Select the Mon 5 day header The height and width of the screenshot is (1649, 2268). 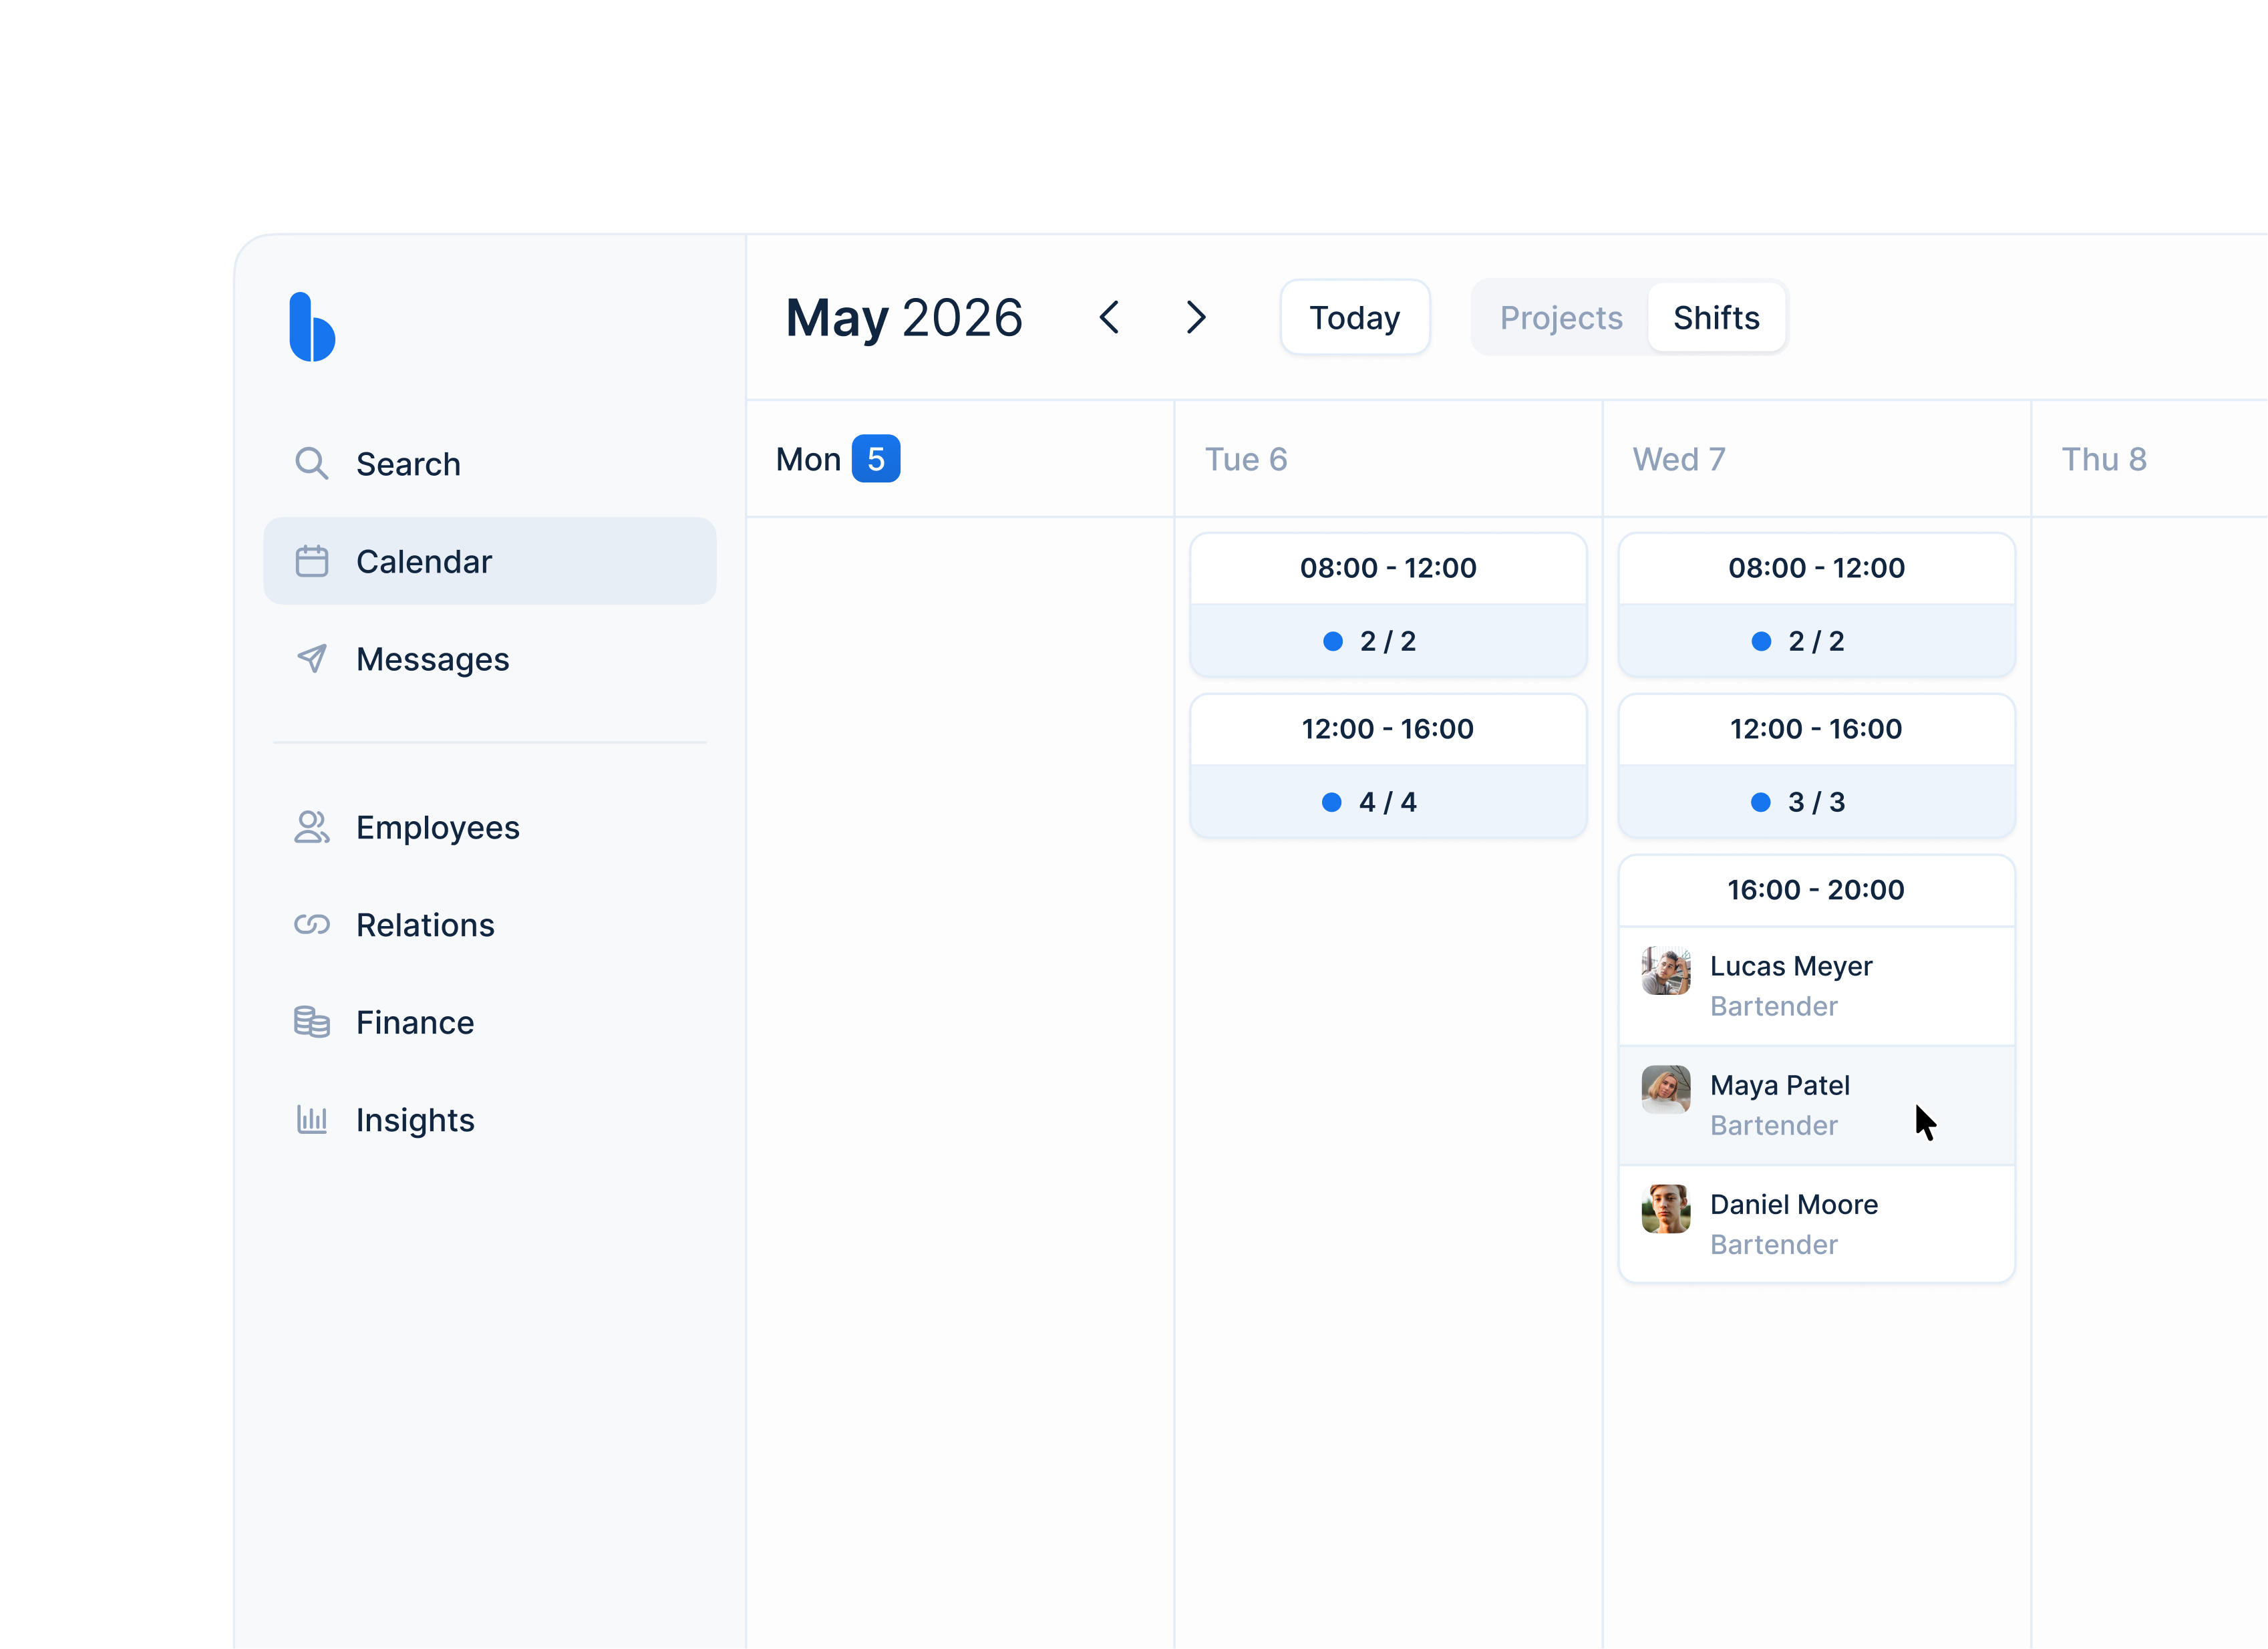[838, 459]
